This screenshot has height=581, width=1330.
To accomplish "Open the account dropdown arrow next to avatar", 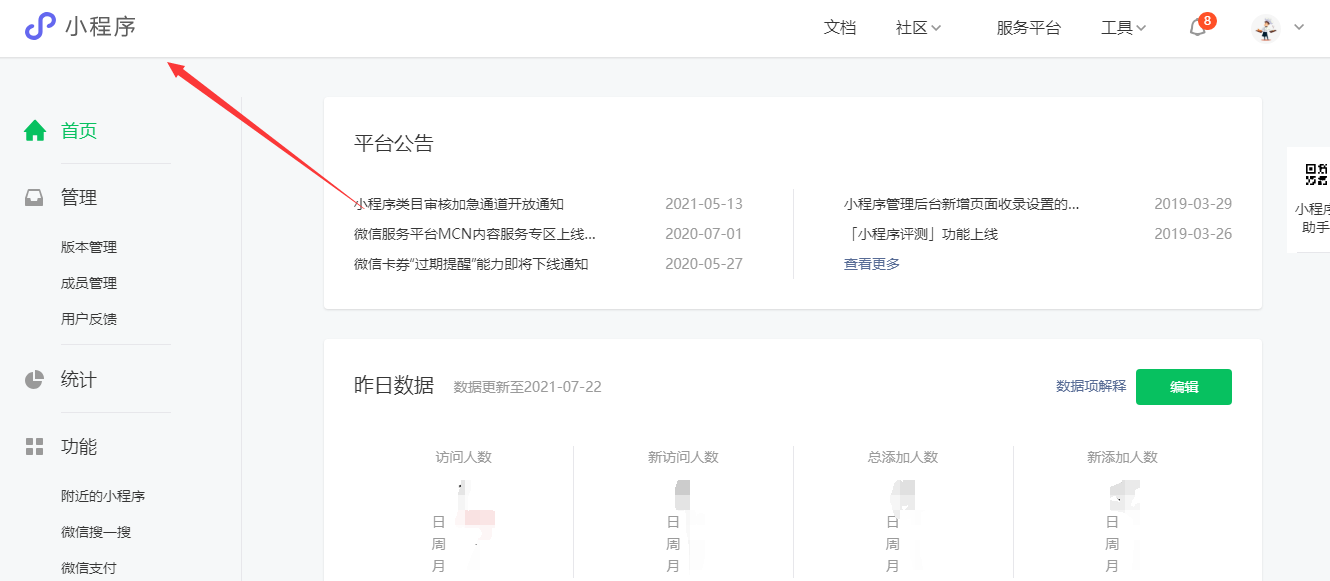I will 1299,28.
